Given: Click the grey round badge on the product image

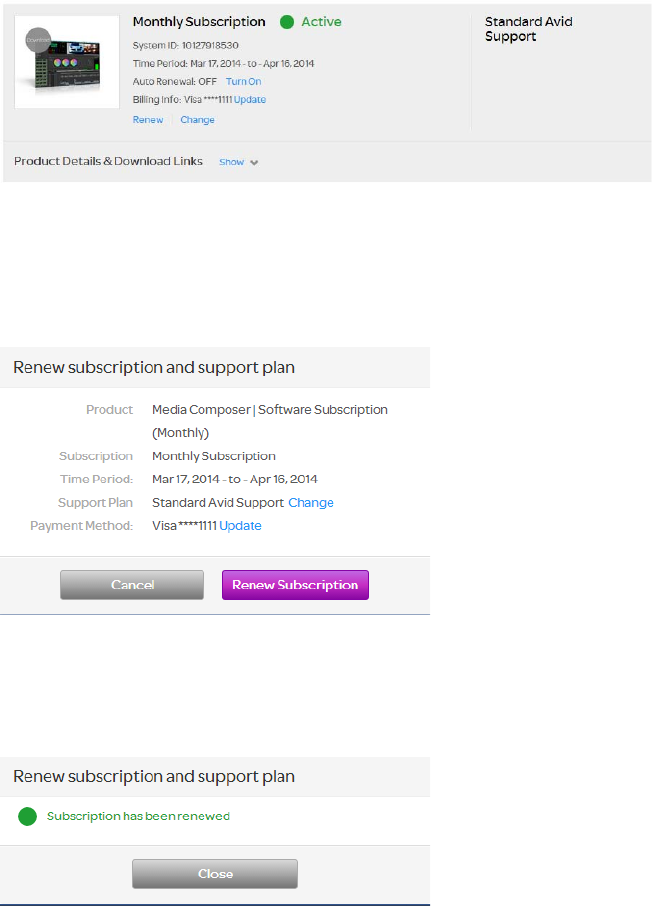Looking at the screenshot, I should [38, 42].
